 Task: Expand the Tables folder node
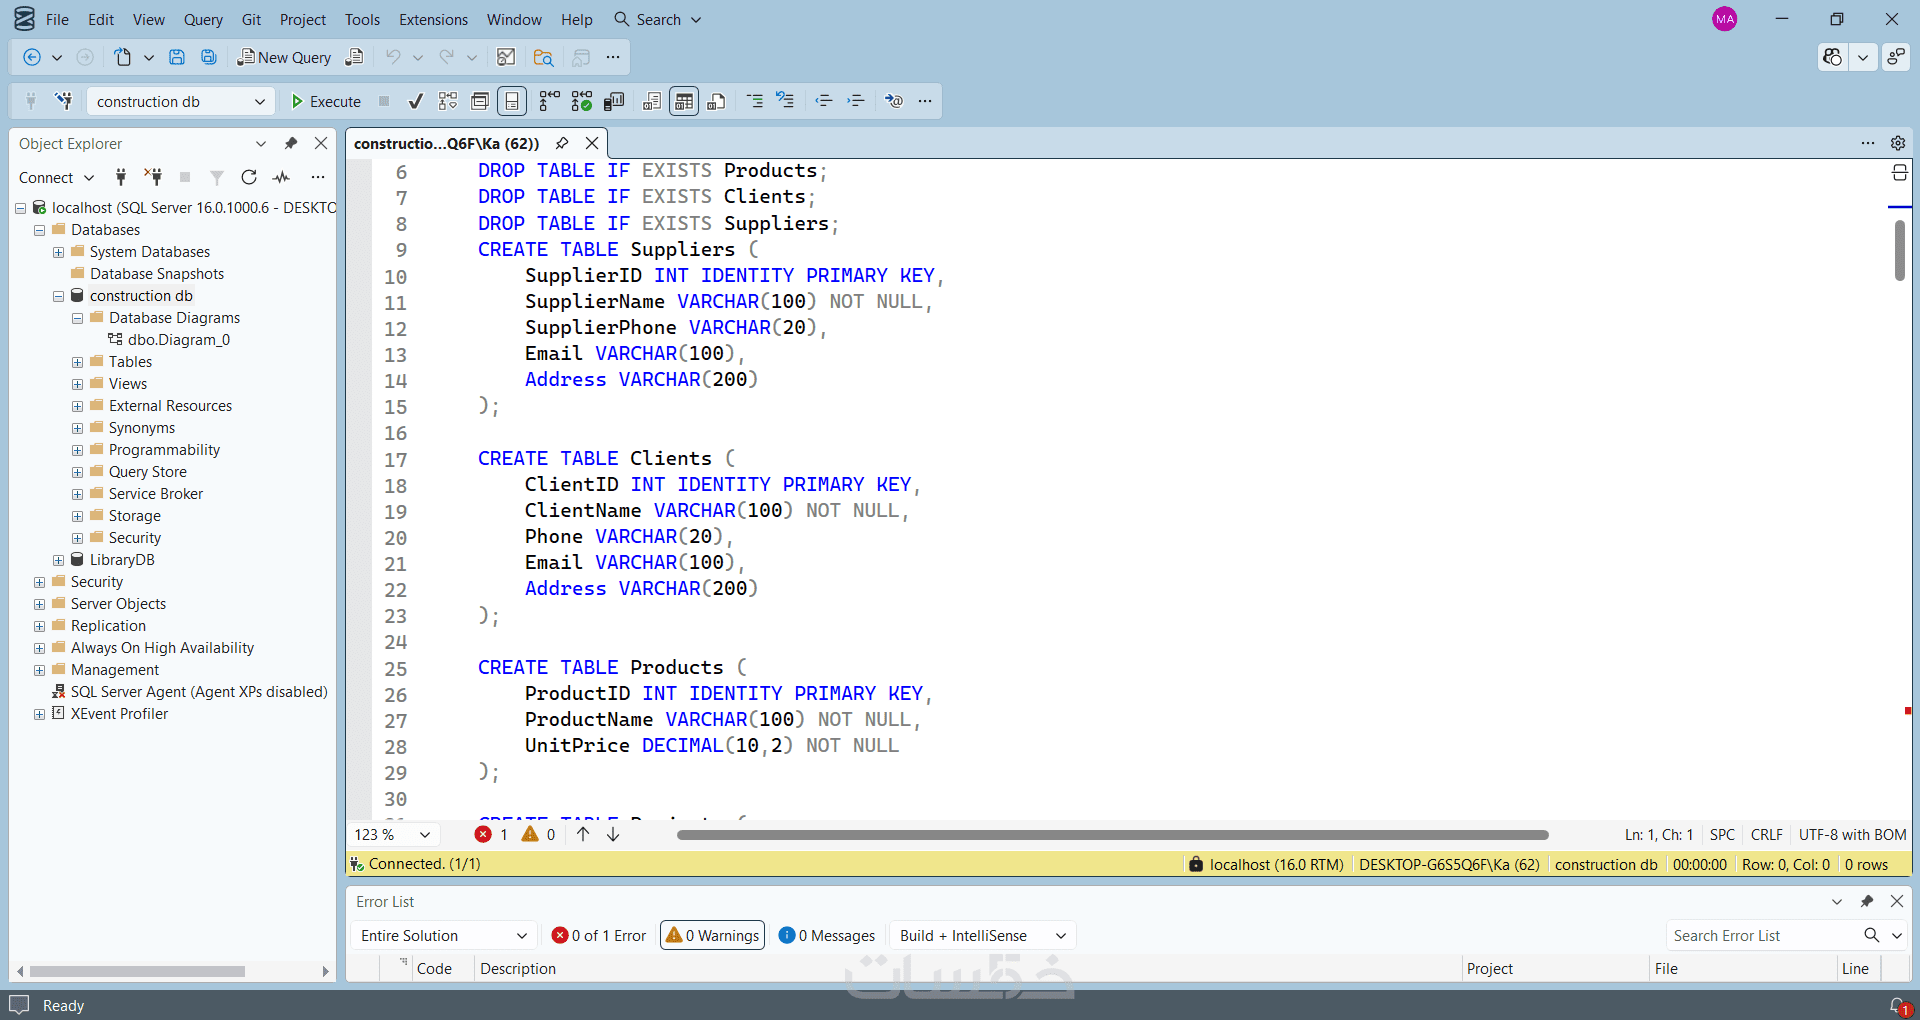tap(78, 362)
